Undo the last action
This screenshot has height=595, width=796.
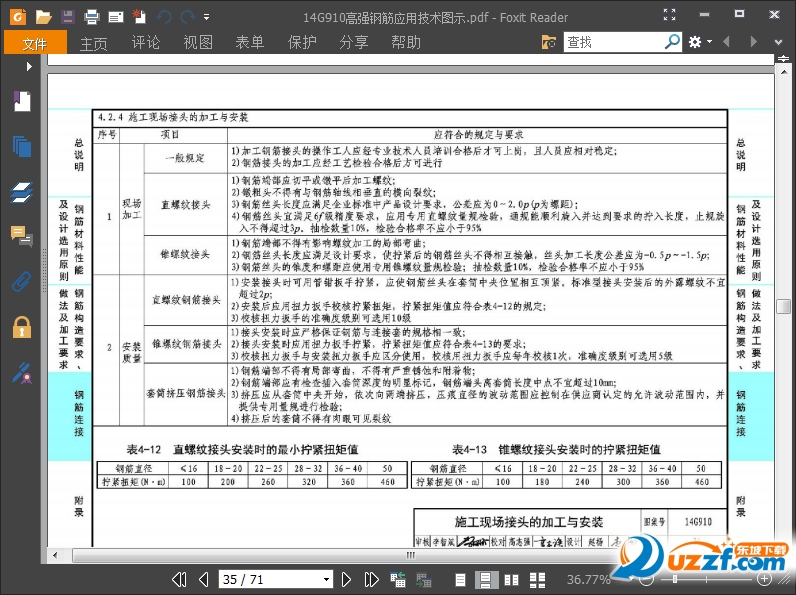pyautogui.click(x=163, y=17)
